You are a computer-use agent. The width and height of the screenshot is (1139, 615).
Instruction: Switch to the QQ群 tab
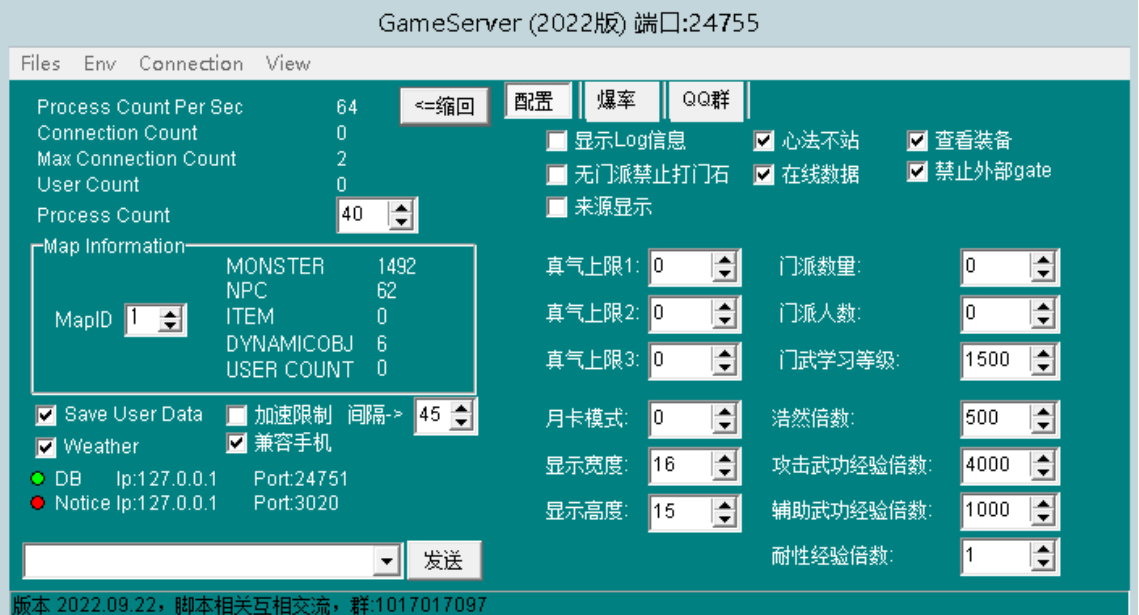coord(706,101)
